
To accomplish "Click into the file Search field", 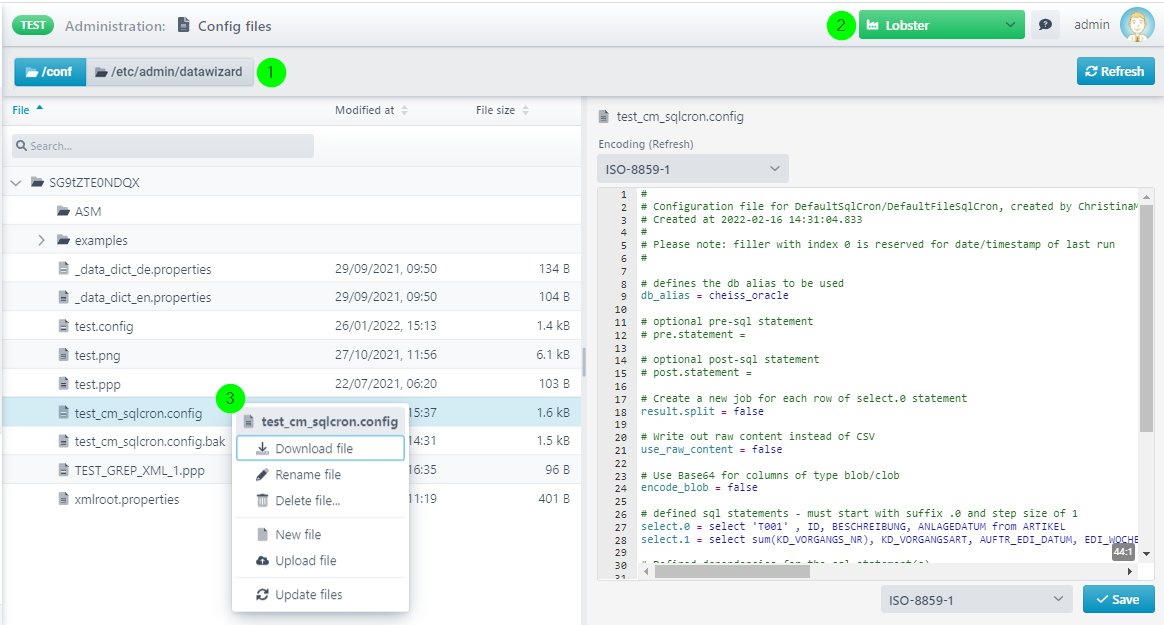I will pyautogui.click(x=163, y=145).
